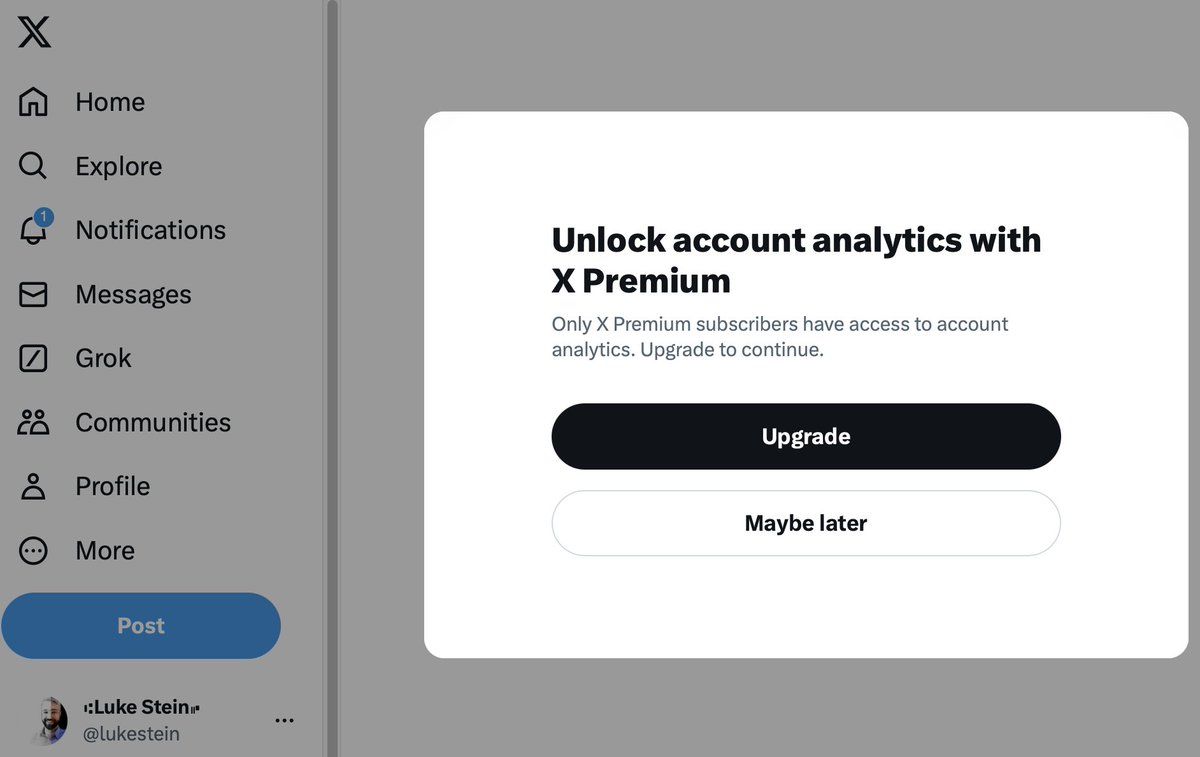This screenshot has width=1200, height=757.
Task: Expand account menu with three dots
Action: tap(284, 720)
